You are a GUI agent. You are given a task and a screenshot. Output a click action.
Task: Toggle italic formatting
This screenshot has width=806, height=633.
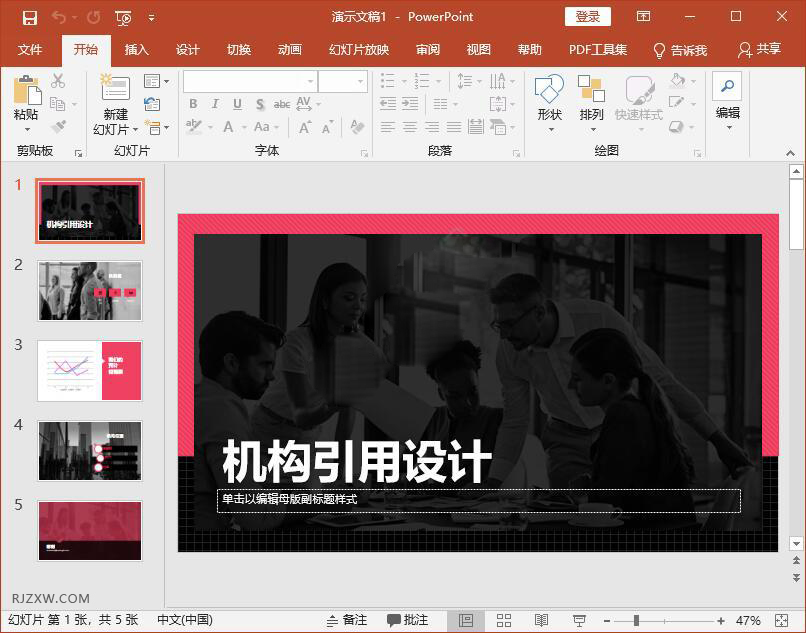(215, 103)
